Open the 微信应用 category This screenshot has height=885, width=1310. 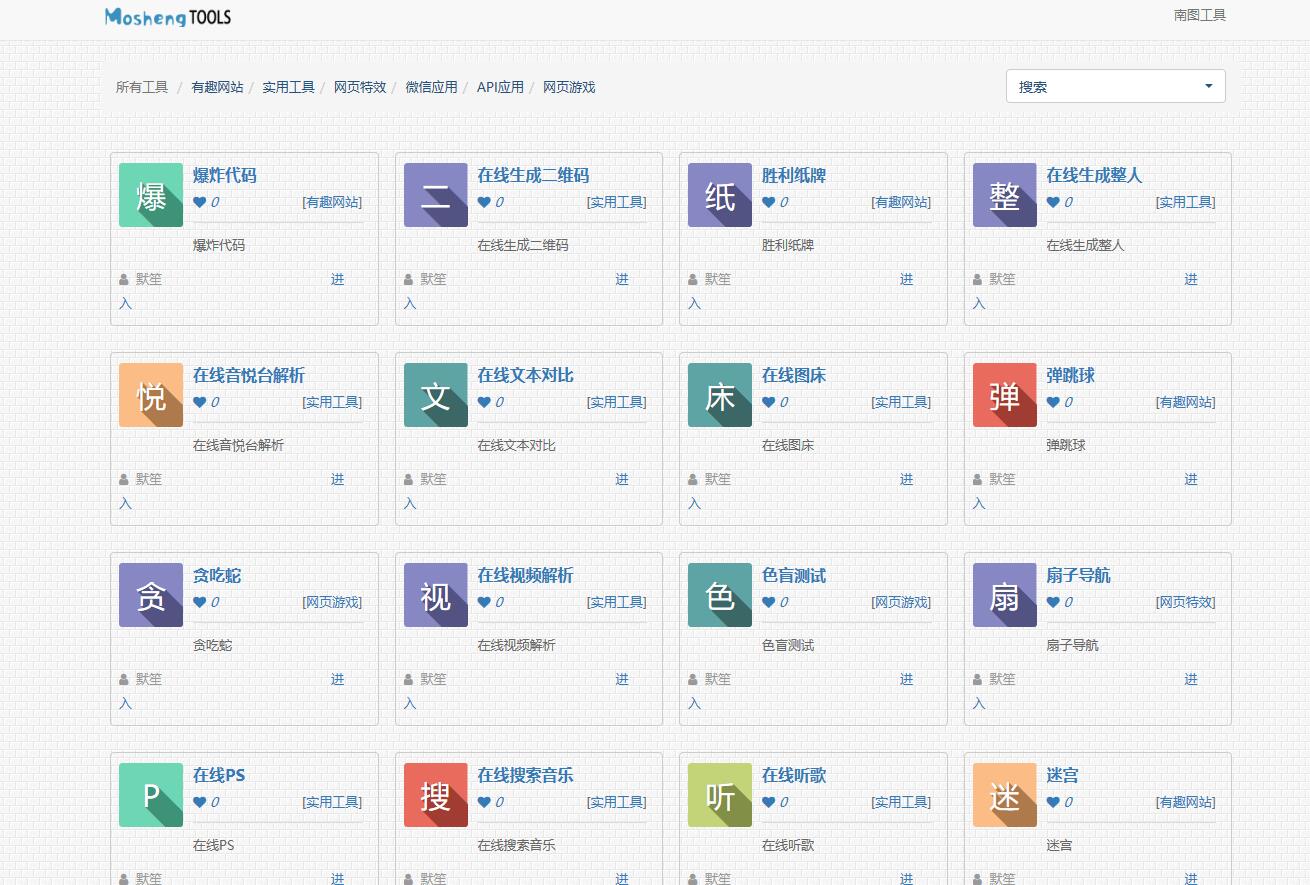pyautogui.click(x=431, y=87)
